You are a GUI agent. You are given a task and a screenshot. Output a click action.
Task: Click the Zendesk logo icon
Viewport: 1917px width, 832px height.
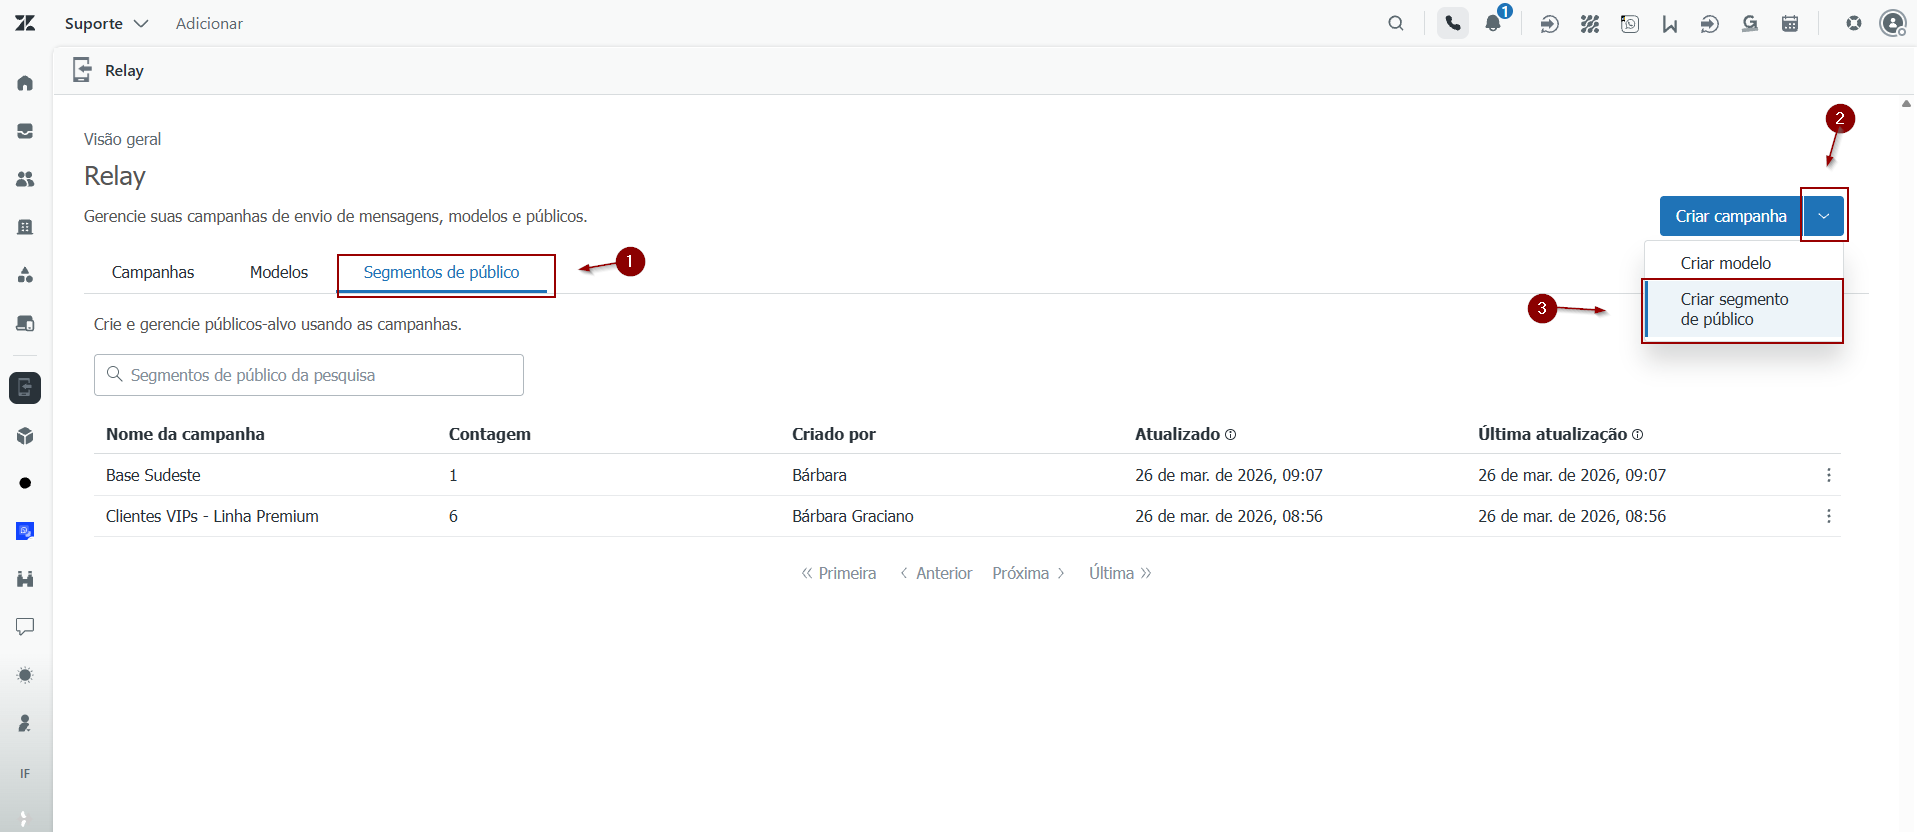click(25, 23)
